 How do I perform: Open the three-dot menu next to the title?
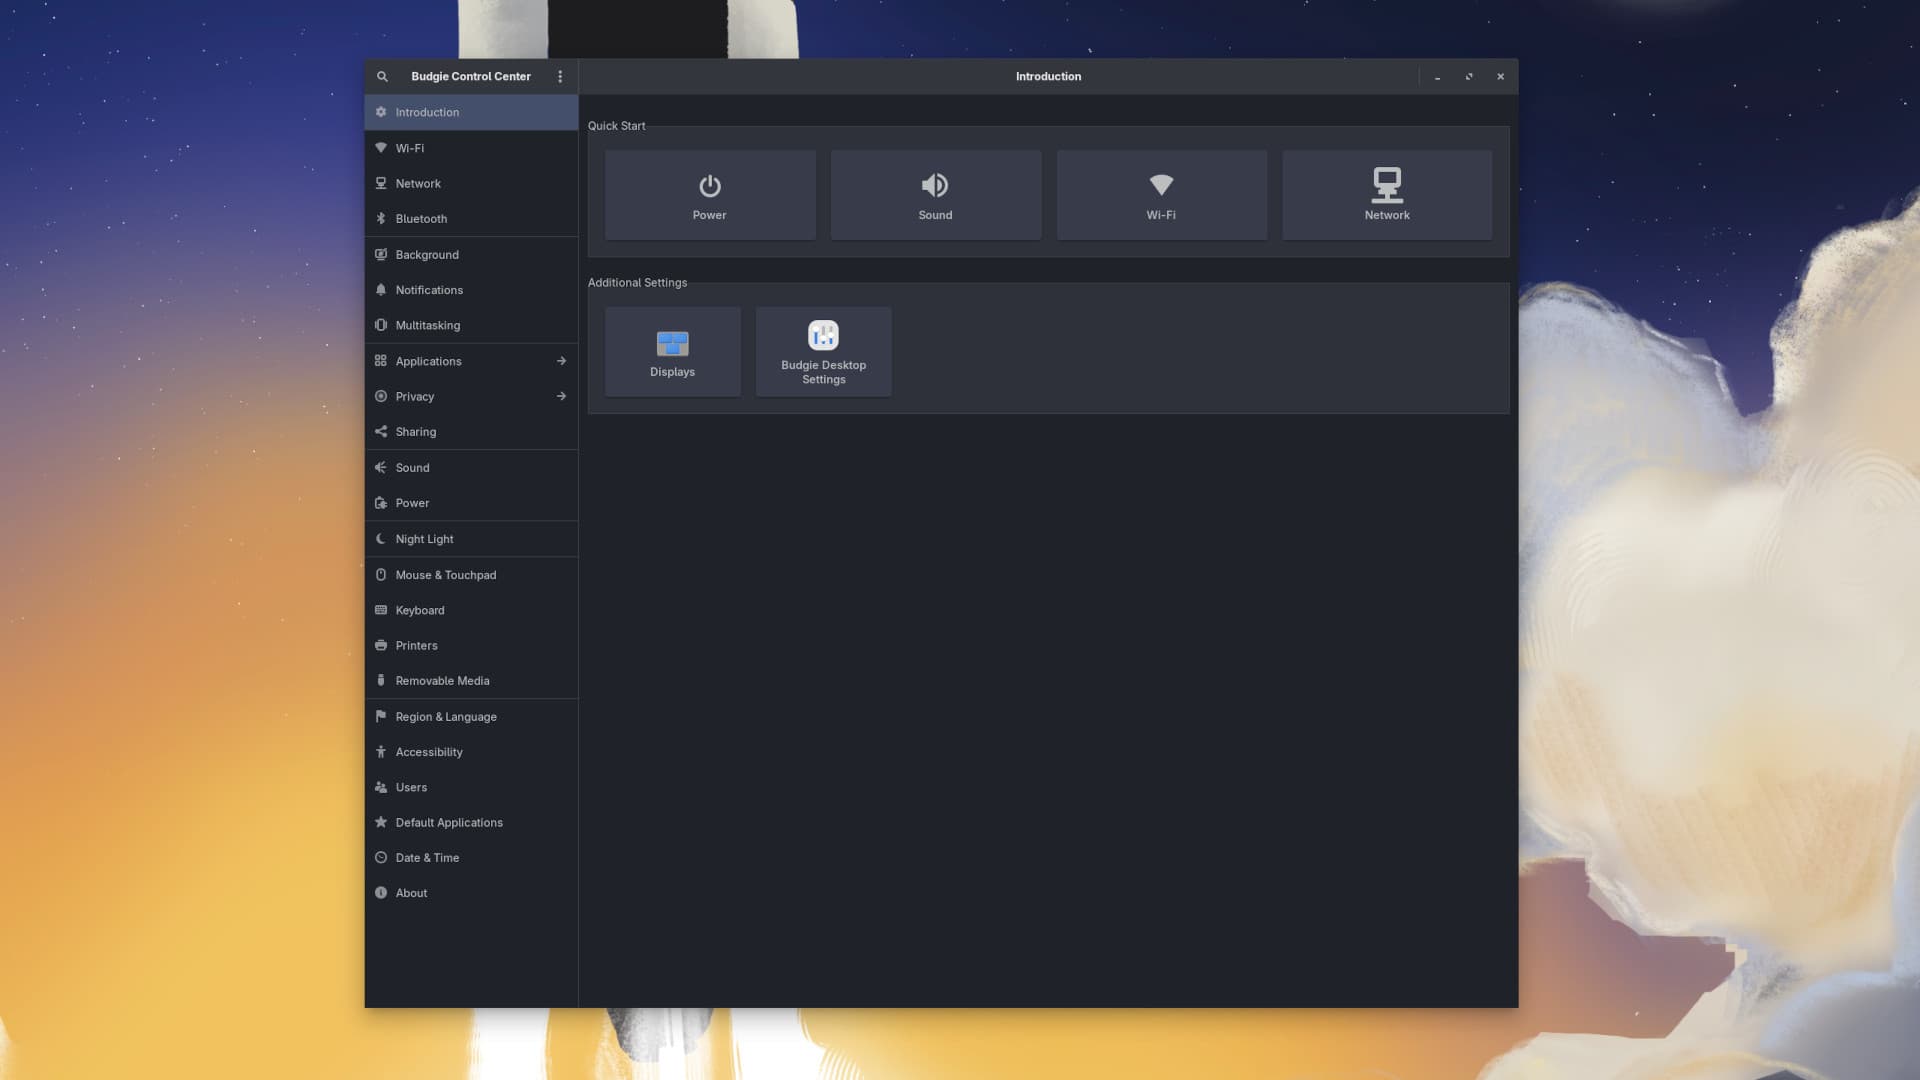coord(559,76)
